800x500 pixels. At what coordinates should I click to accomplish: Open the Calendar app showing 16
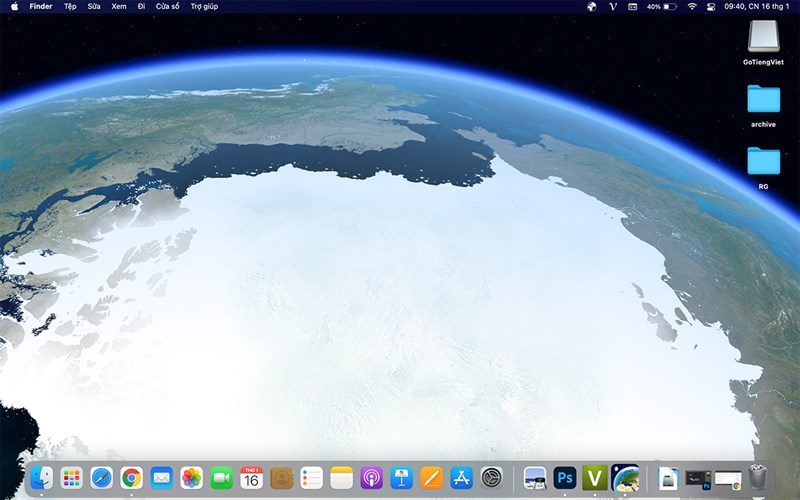(x=252, y=478)
